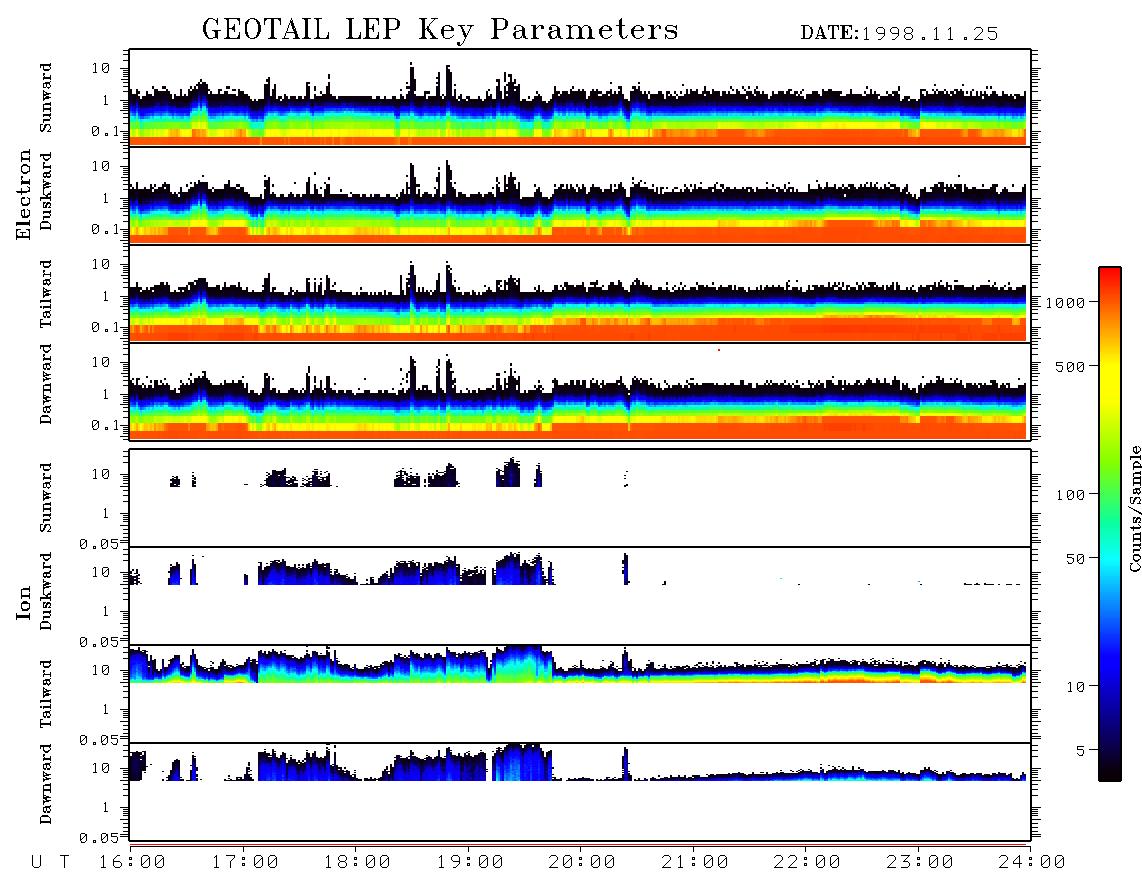1142x880 pixels.
Task: Click the "0.05" tick in Ion Sunward panel
Action: (x=100, y=543)
